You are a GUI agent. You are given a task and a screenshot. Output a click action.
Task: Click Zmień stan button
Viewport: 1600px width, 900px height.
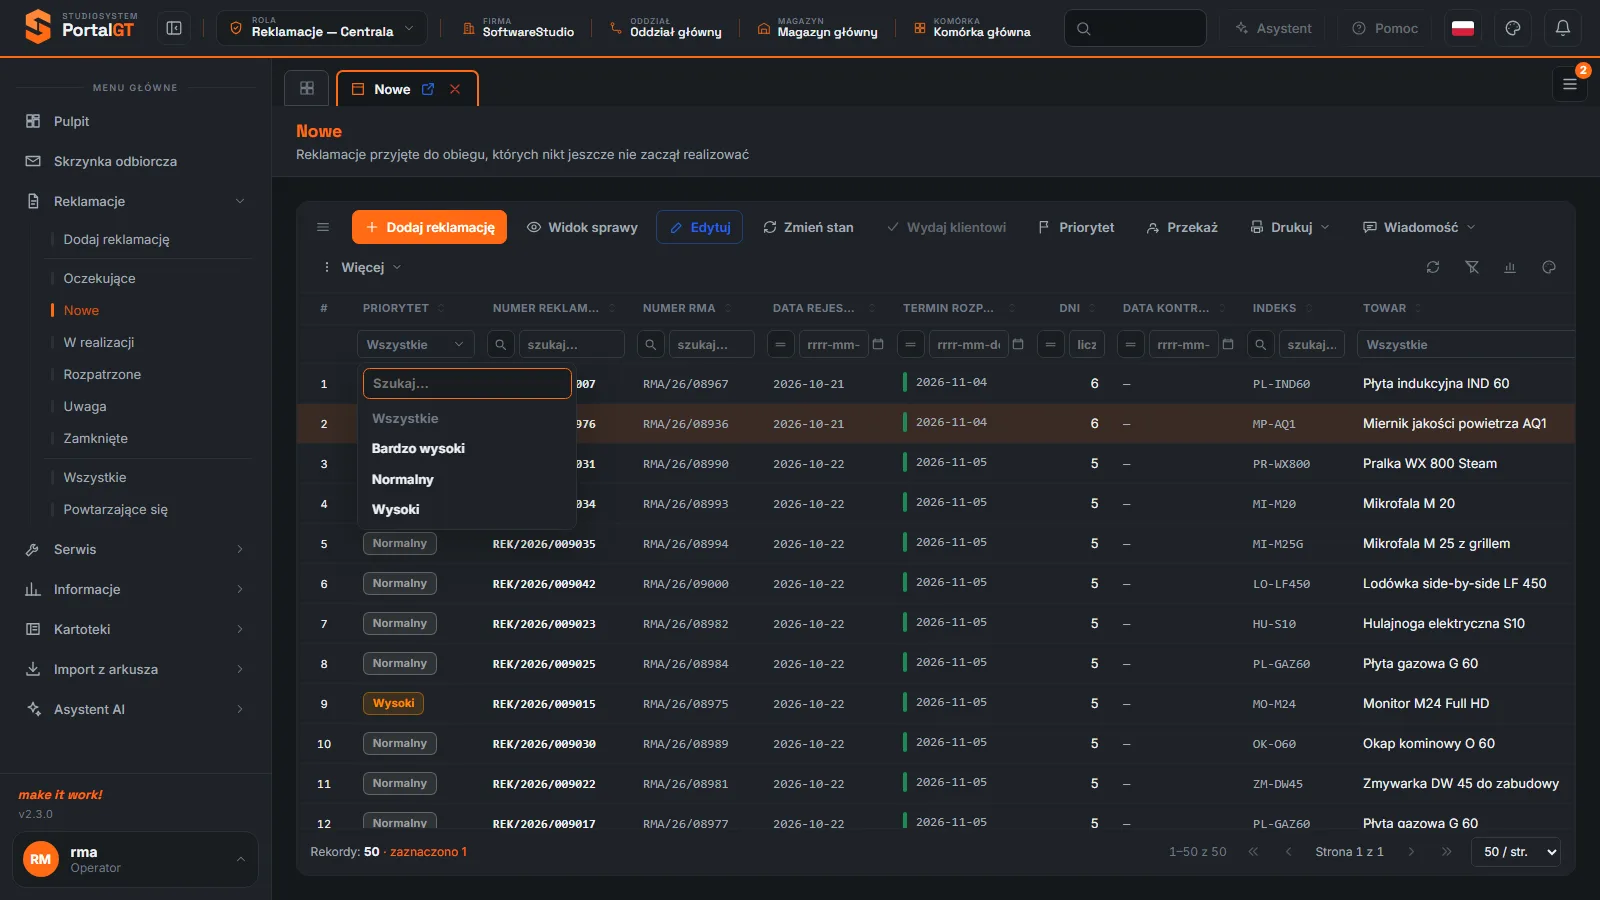(808, 227)
